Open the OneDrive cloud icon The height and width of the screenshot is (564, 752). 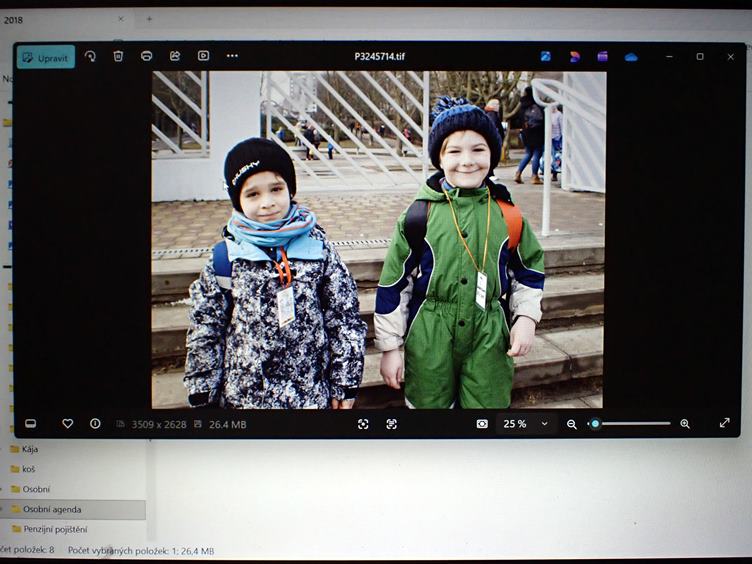click(x=631, y=57)
